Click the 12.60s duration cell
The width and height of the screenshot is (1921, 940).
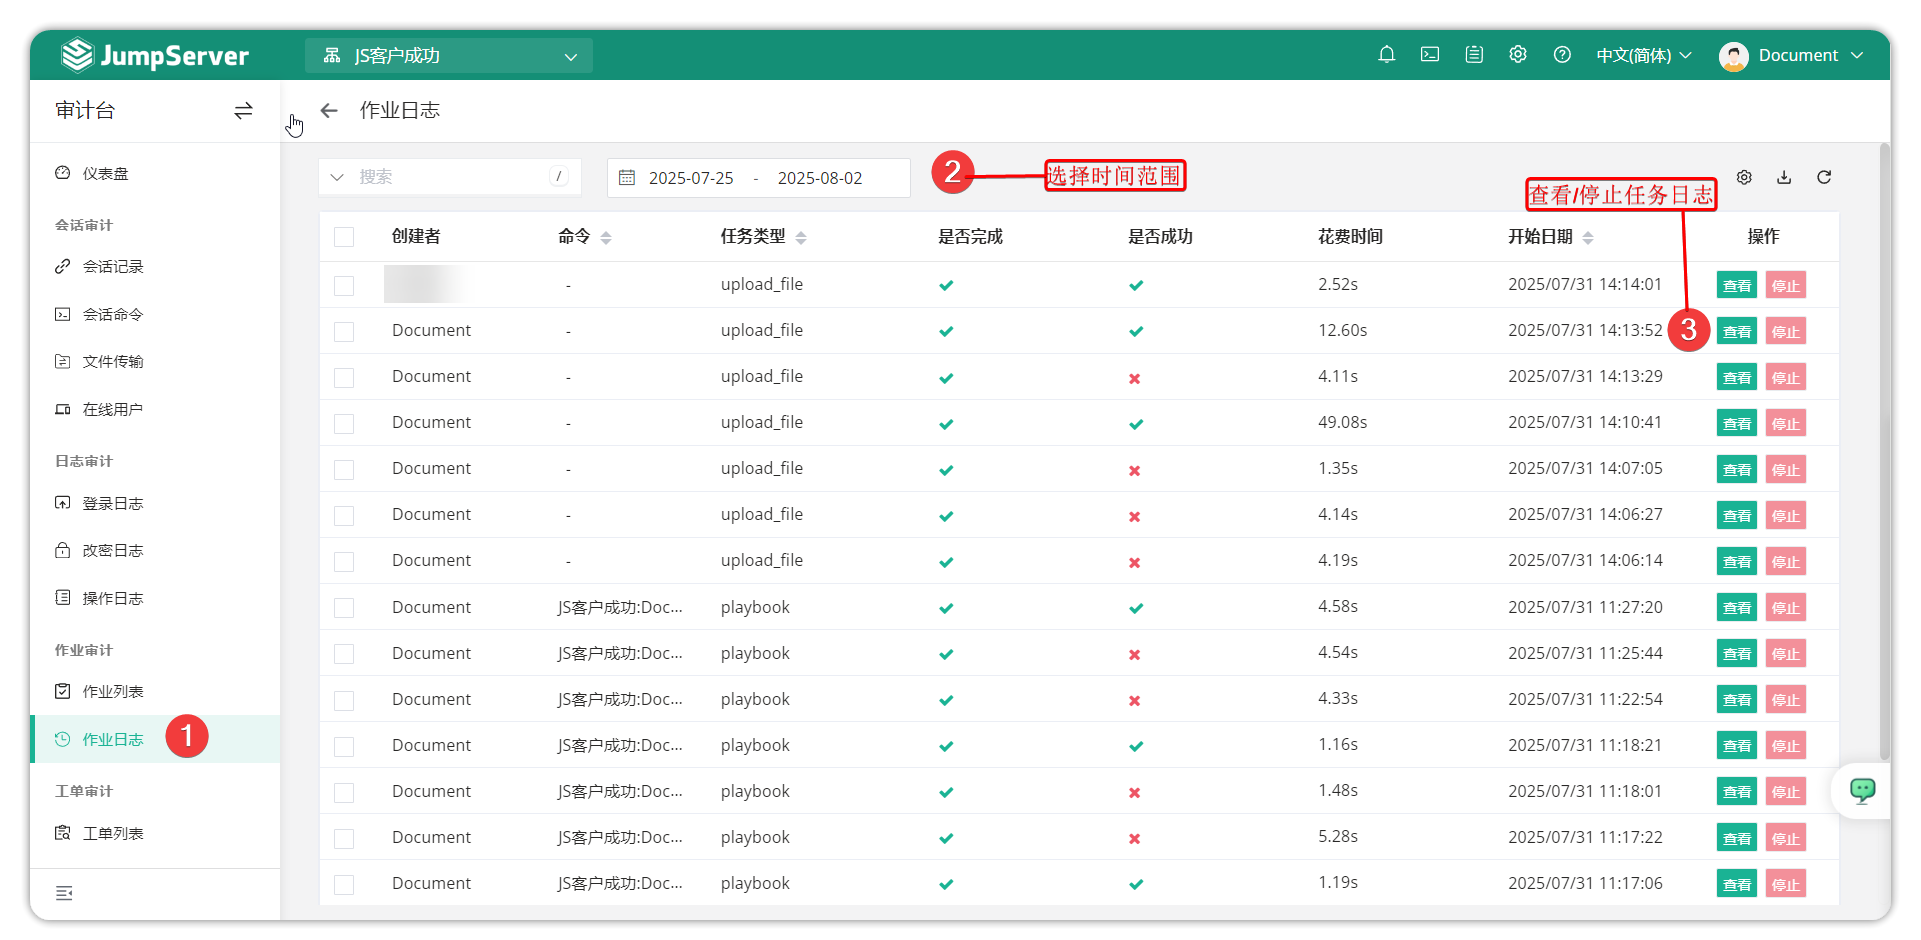pyautogui.click(x=1342, y=330)
